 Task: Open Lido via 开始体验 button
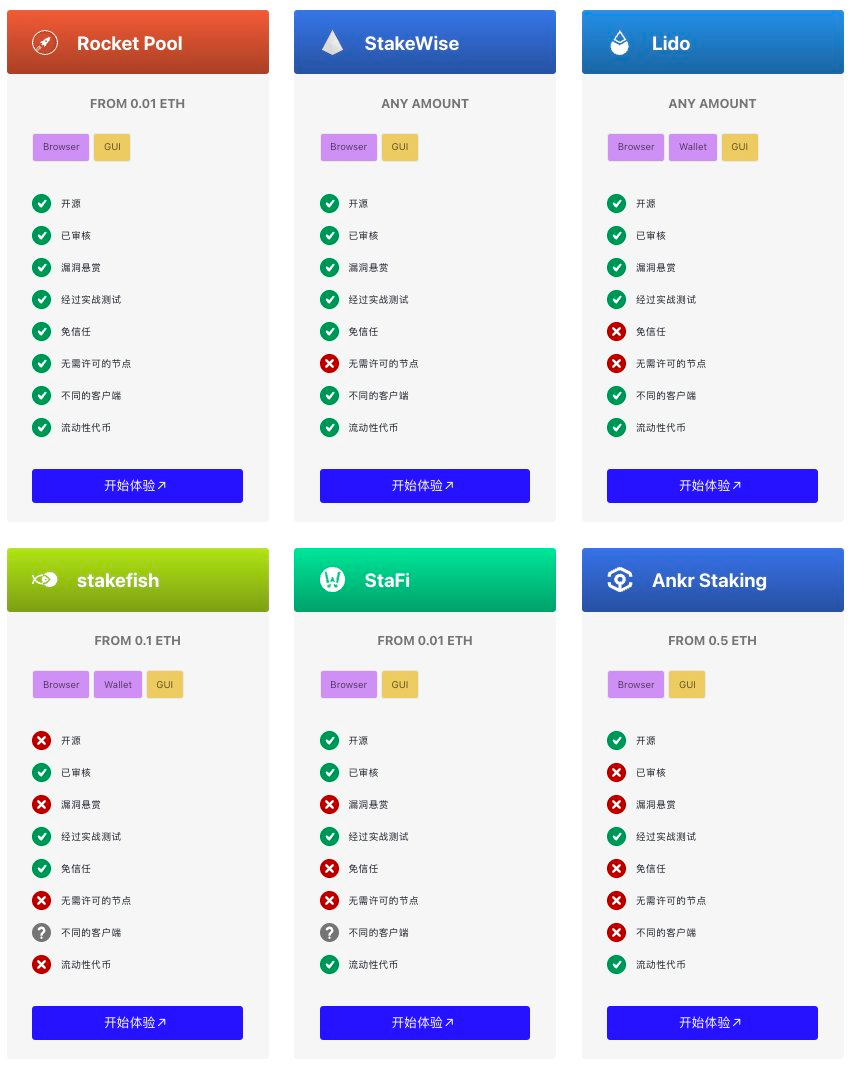point(712,486)
